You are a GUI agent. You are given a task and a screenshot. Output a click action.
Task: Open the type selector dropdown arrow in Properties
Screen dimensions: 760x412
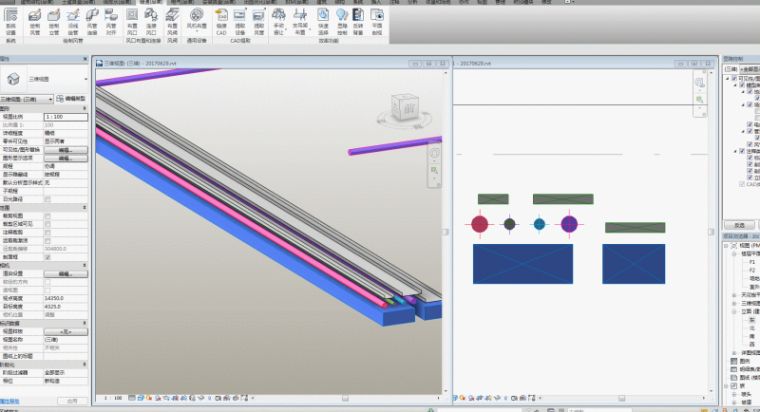point(86,79)
